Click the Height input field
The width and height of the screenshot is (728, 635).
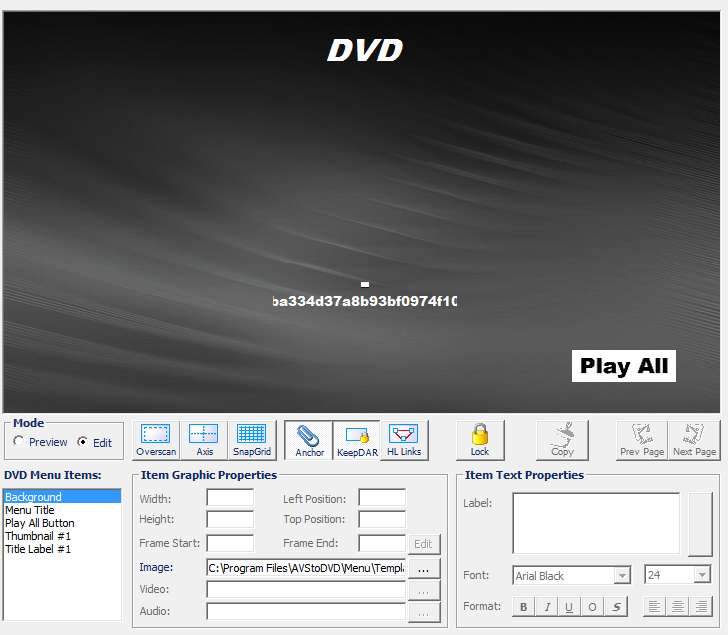[x=230, y=519]
